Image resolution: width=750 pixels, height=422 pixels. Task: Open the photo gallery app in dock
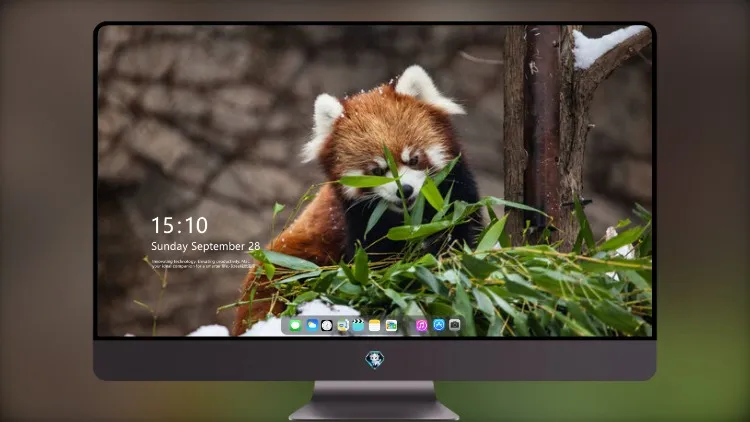391,325
